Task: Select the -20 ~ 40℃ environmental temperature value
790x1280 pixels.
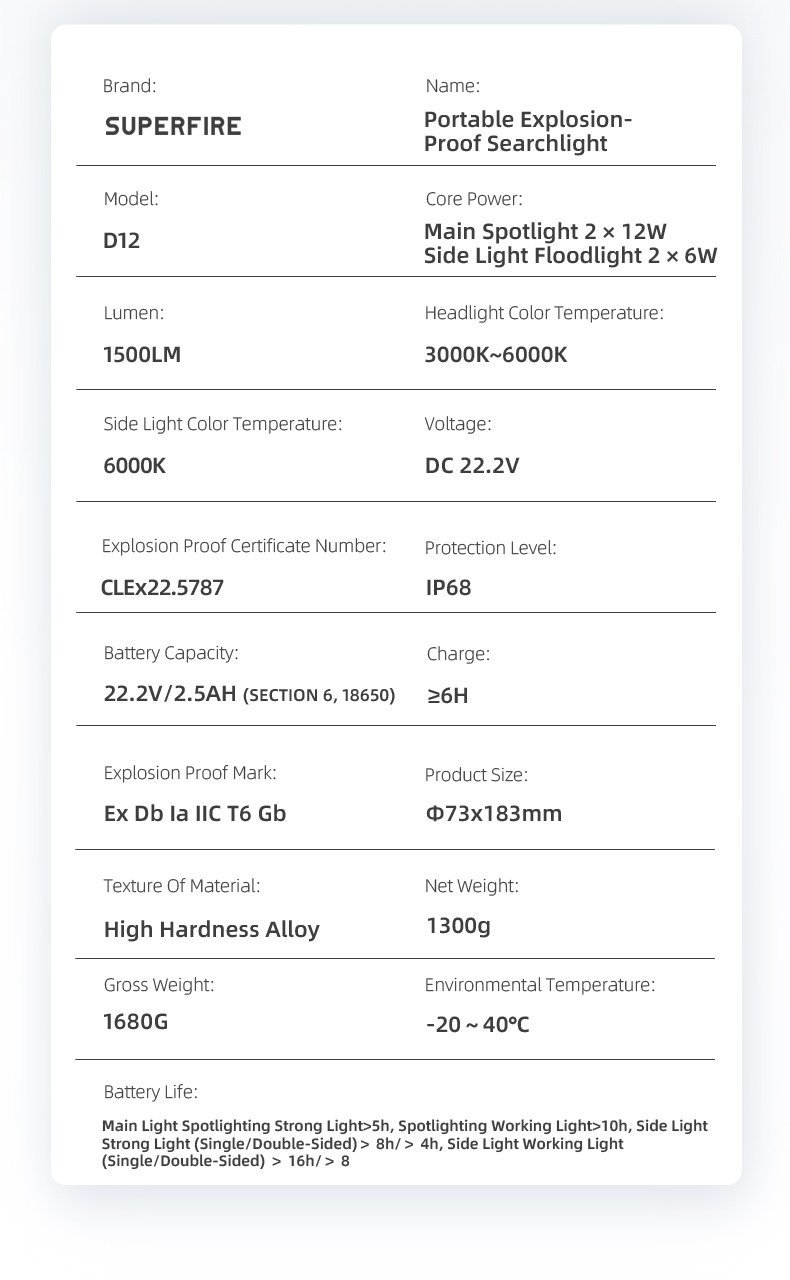Action: click(x=477, y=1025)
